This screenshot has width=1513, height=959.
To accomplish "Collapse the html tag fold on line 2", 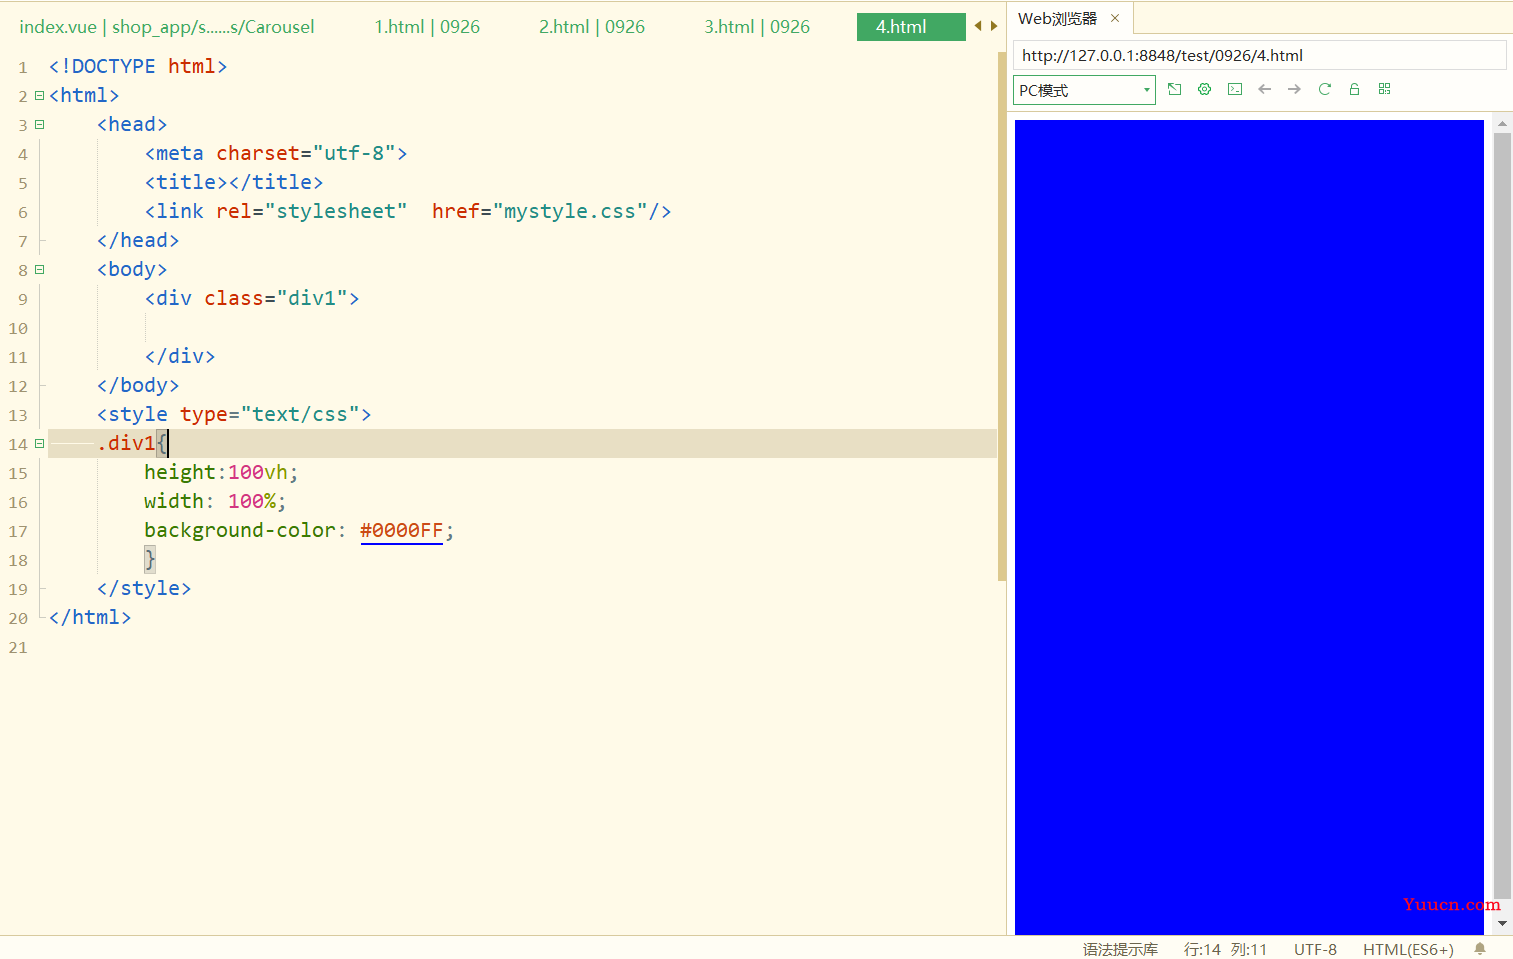I will [x=40, y=95].
